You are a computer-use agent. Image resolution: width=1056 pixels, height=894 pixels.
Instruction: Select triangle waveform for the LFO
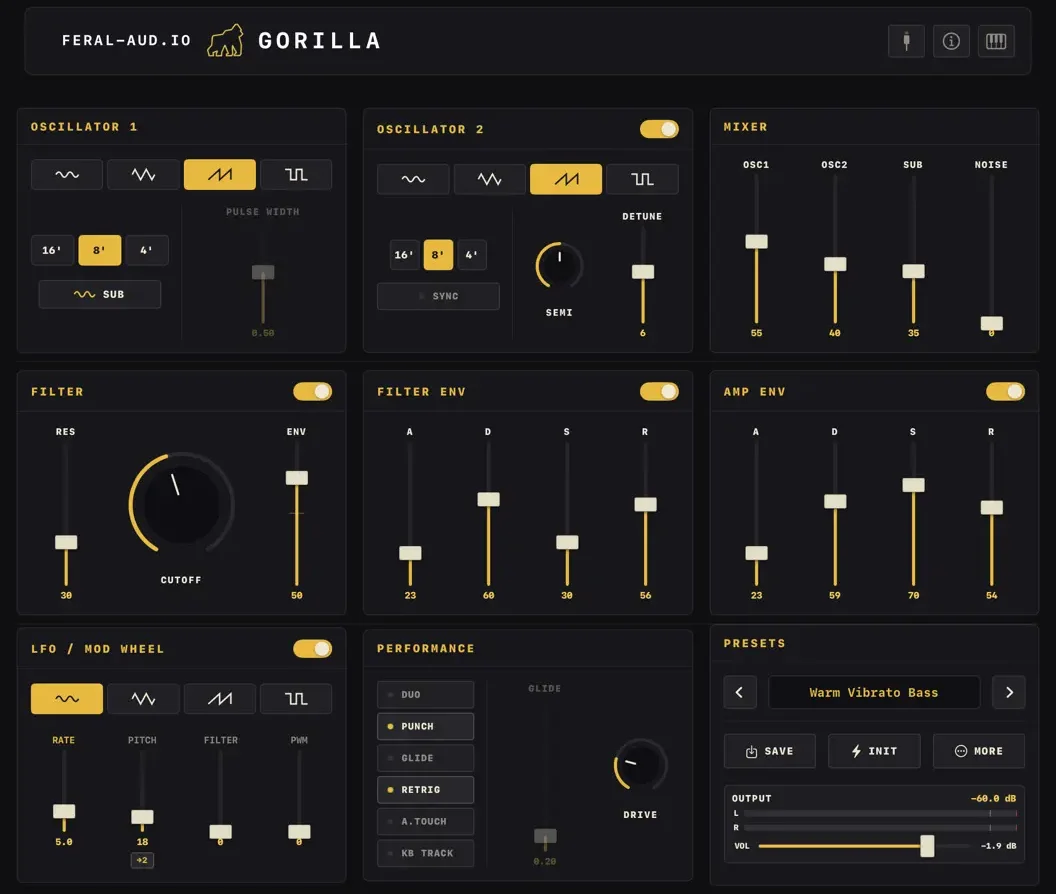point(143,699)
